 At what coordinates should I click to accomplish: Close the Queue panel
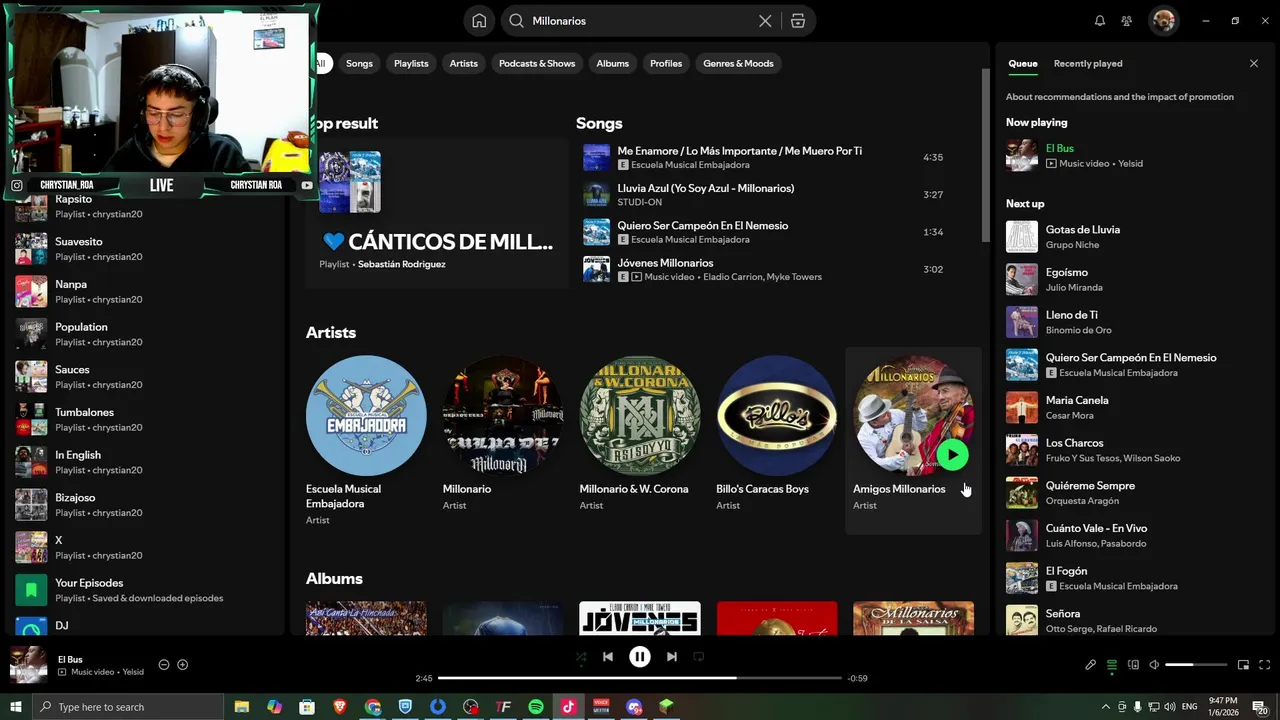(x=1254, y=63)
